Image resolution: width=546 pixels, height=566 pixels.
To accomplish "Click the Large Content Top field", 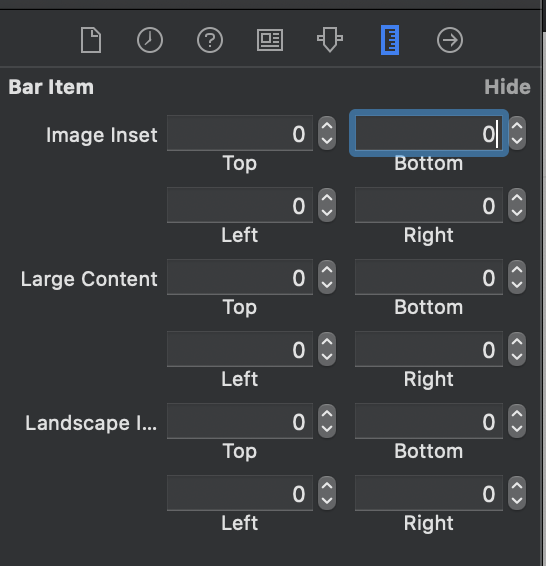I will tap(240, 277).
